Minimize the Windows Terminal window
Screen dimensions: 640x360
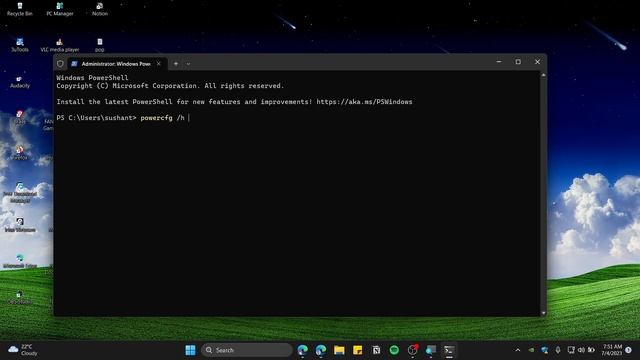(x=499, y=62)
